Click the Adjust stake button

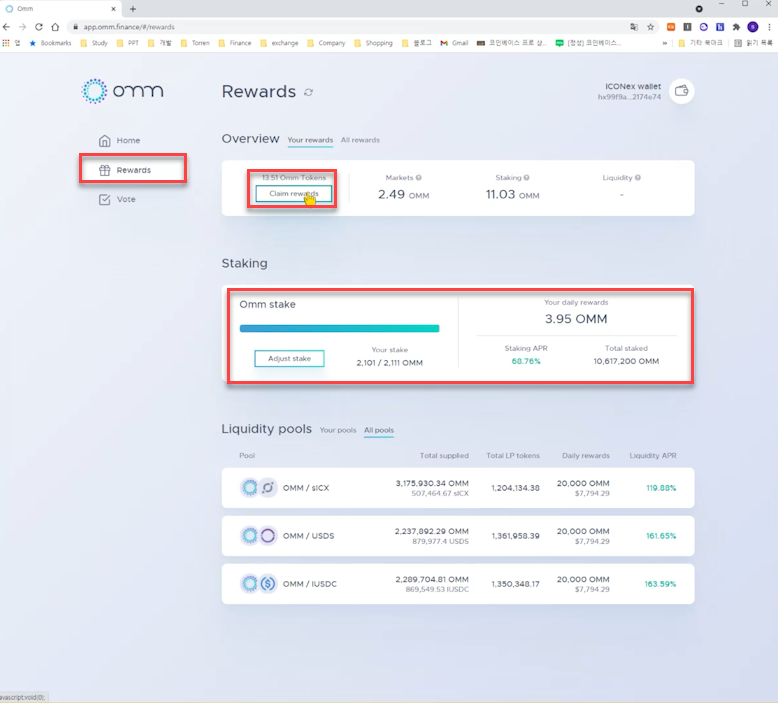coord(289,358)
